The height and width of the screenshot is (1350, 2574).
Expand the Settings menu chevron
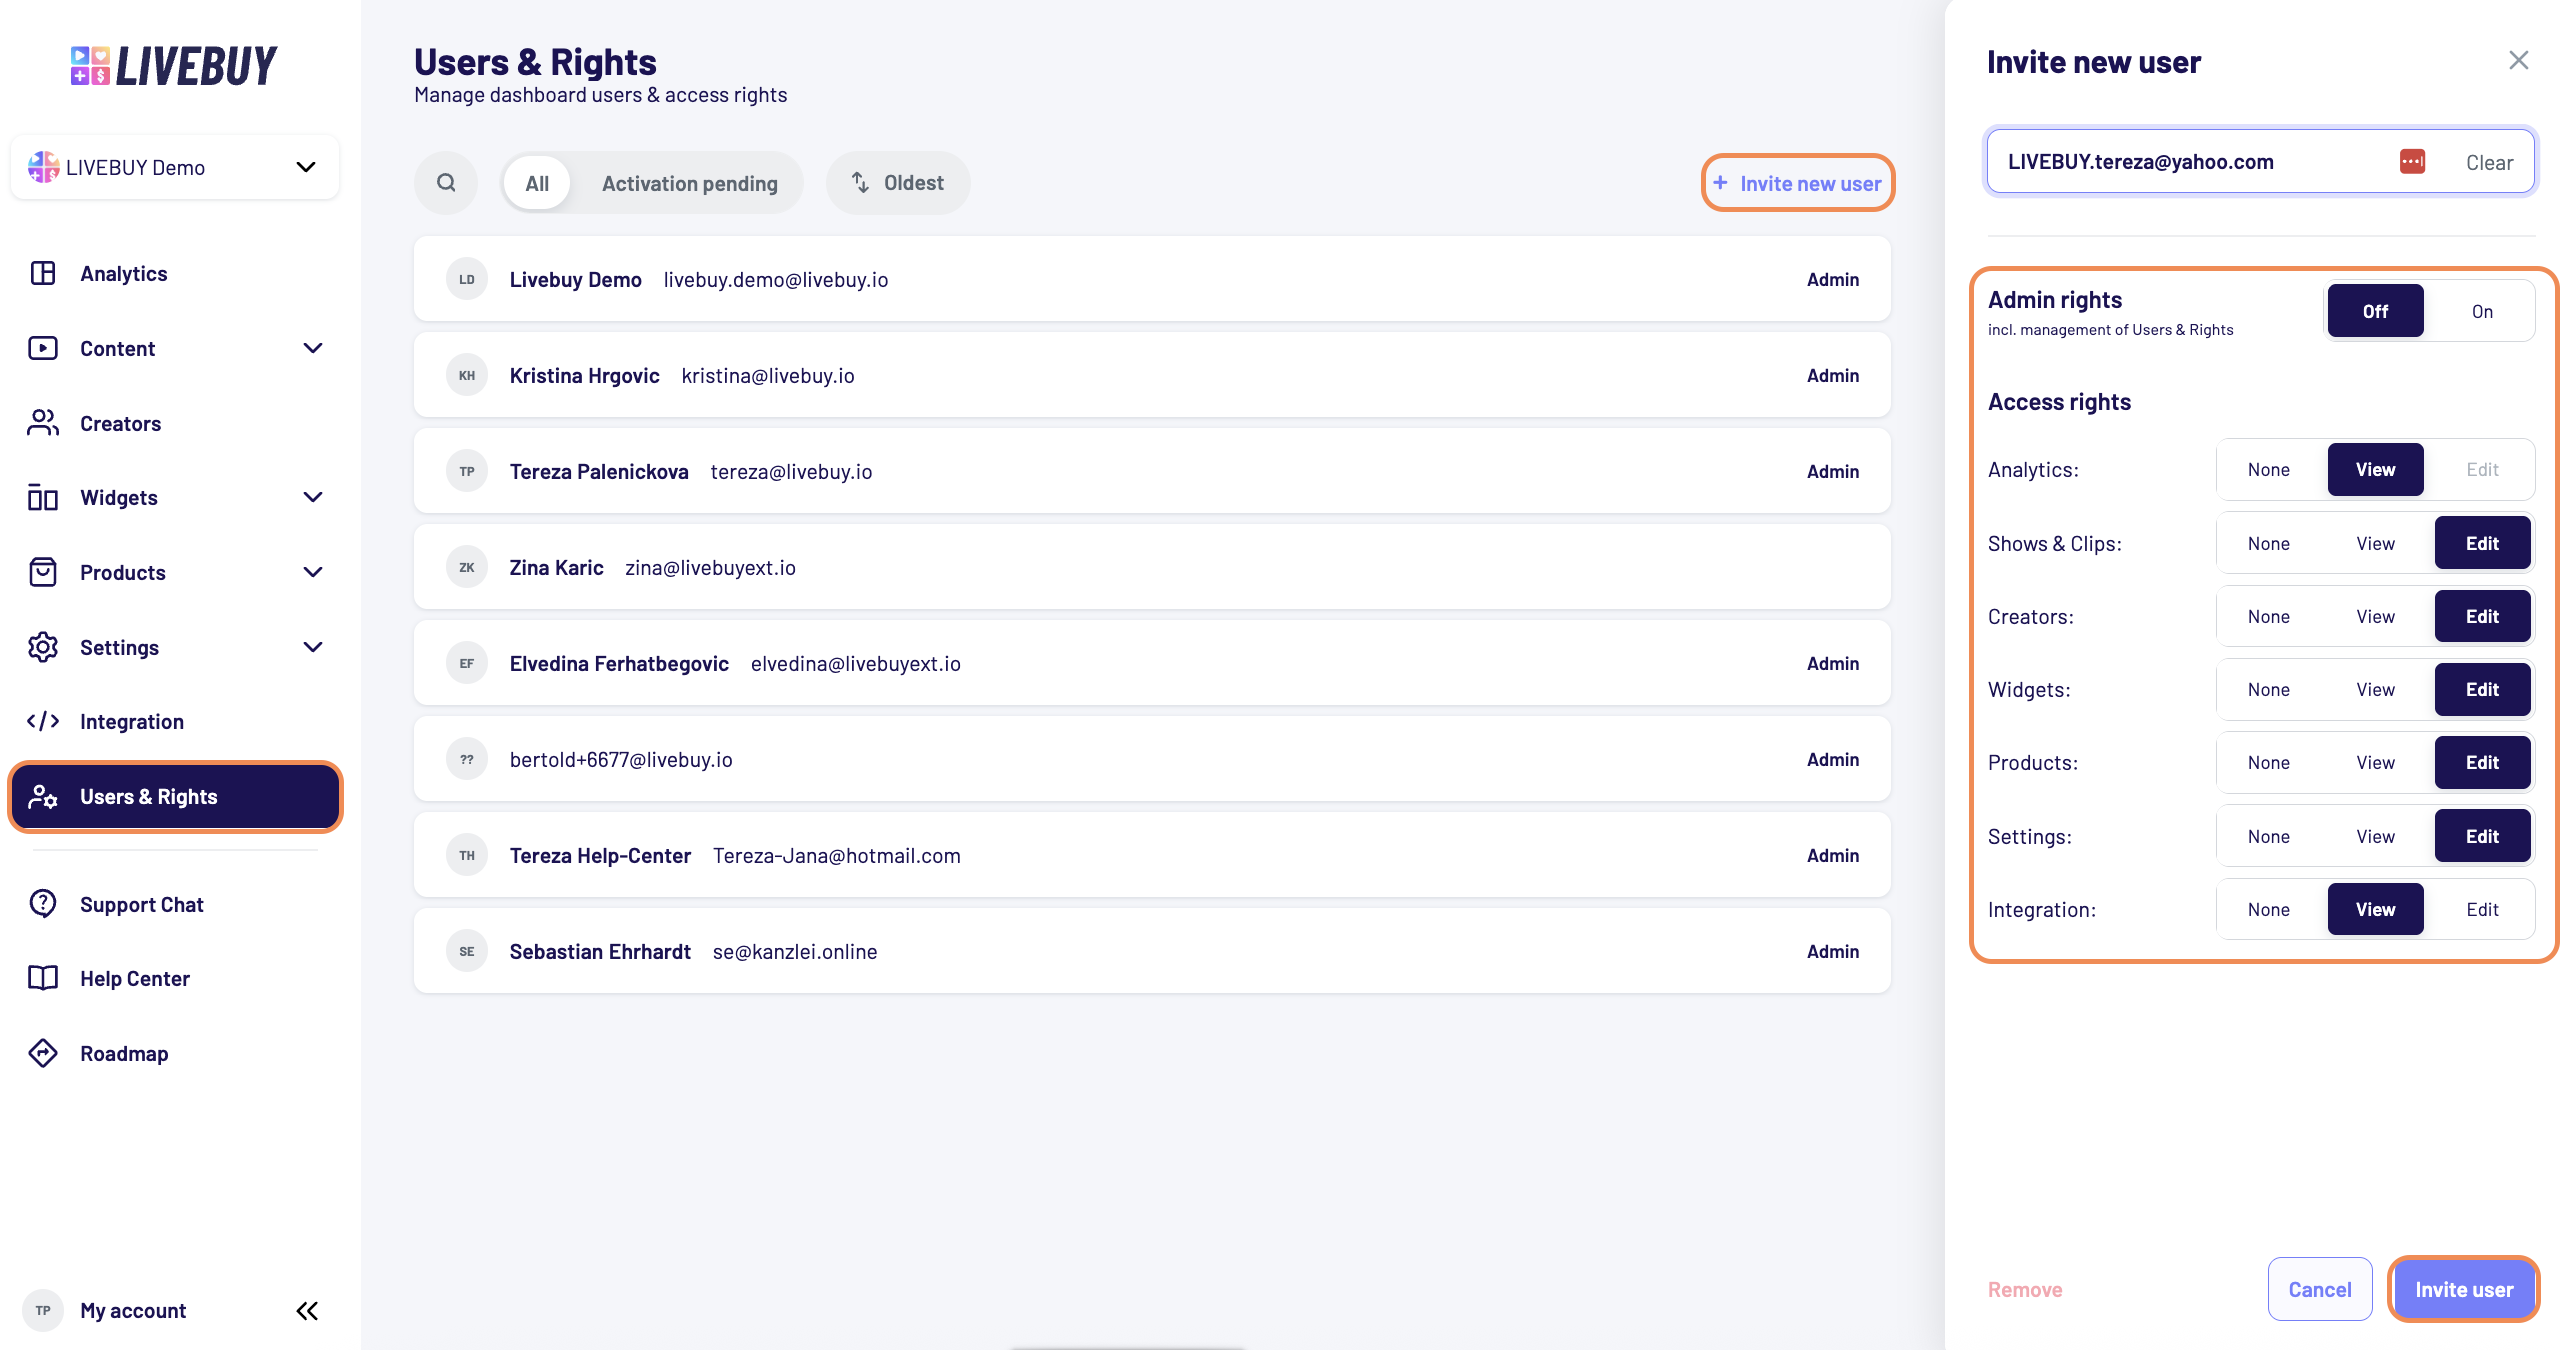pyautogui.click(x=313, y=647)
